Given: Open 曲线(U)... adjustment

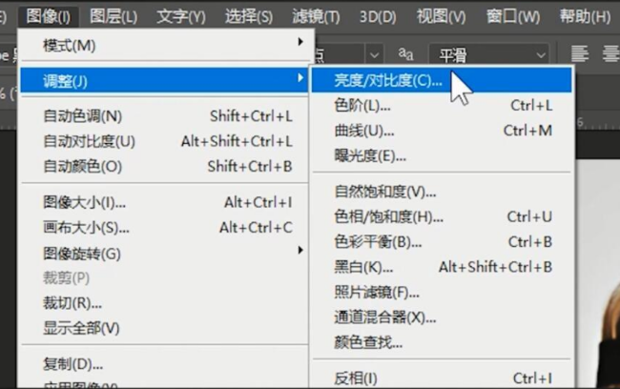Looking at the screenshot, I should [442, 130].
